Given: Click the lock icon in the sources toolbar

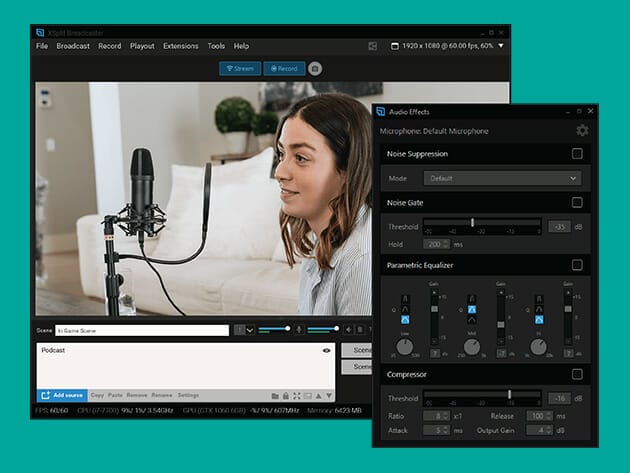Looking at the screenshot, I should 286,396.
